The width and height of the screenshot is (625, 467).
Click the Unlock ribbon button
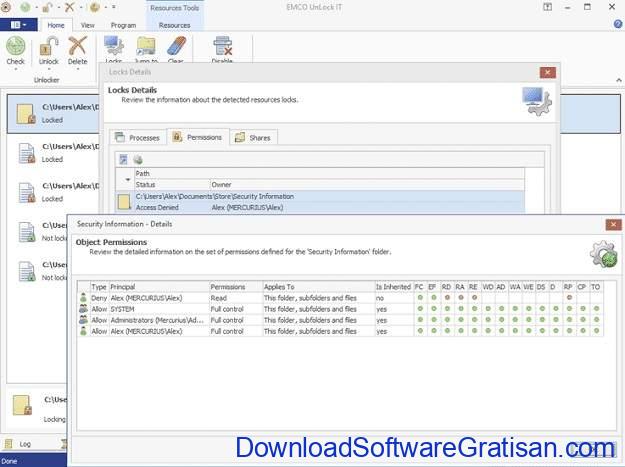tap(49, 51)
